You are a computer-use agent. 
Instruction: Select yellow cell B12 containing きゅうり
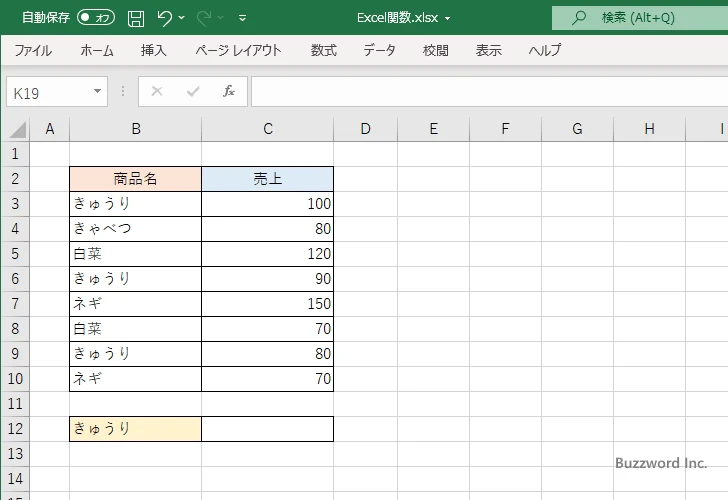coord(136,429)
